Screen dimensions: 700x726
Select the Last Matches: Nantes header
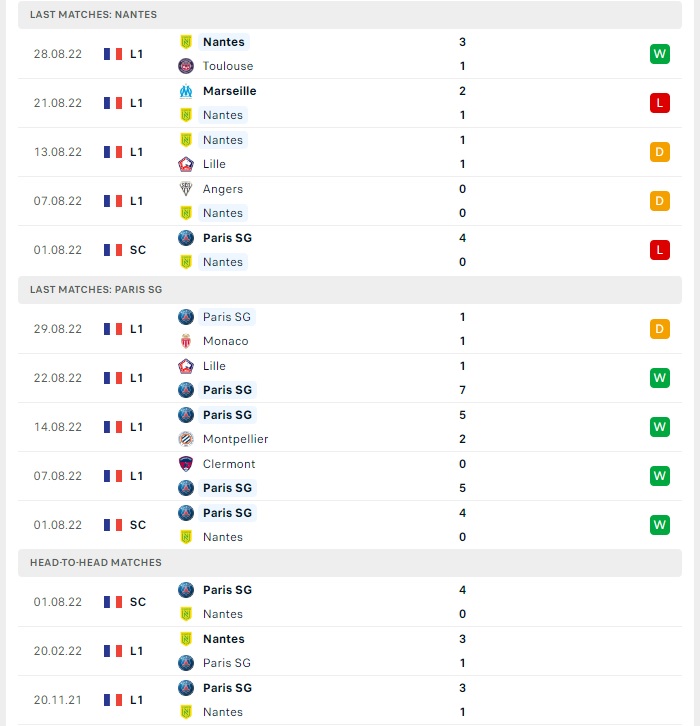pyautogui.click(x=350, y=15)
